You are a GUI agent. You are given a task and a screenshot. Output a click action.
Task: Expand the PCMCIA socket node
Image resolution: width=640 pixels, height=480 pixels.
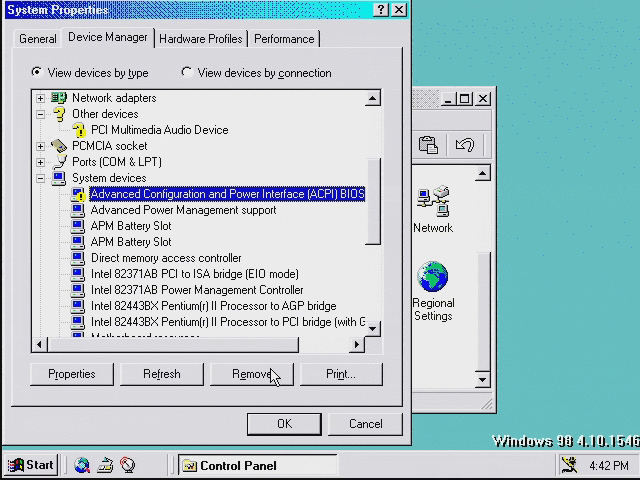pyautogui.click(x=40, y=146)
